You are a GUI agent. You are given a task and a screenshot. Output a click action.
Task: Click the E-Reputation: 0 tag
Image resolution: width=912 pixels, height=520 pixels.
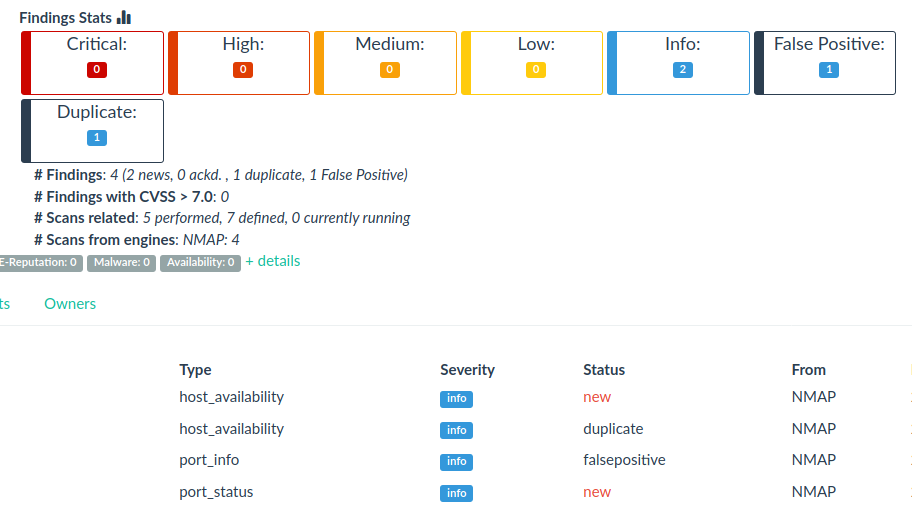pos(41,263)
